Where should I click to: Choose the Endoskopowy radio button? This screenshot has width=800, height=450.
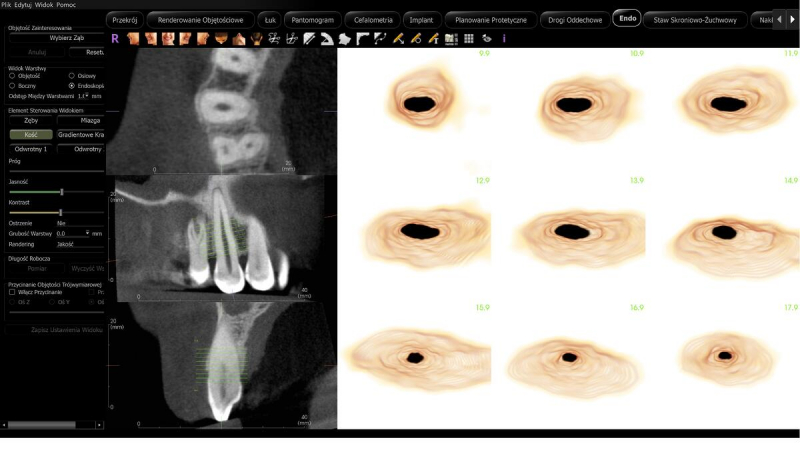(71, 86)
